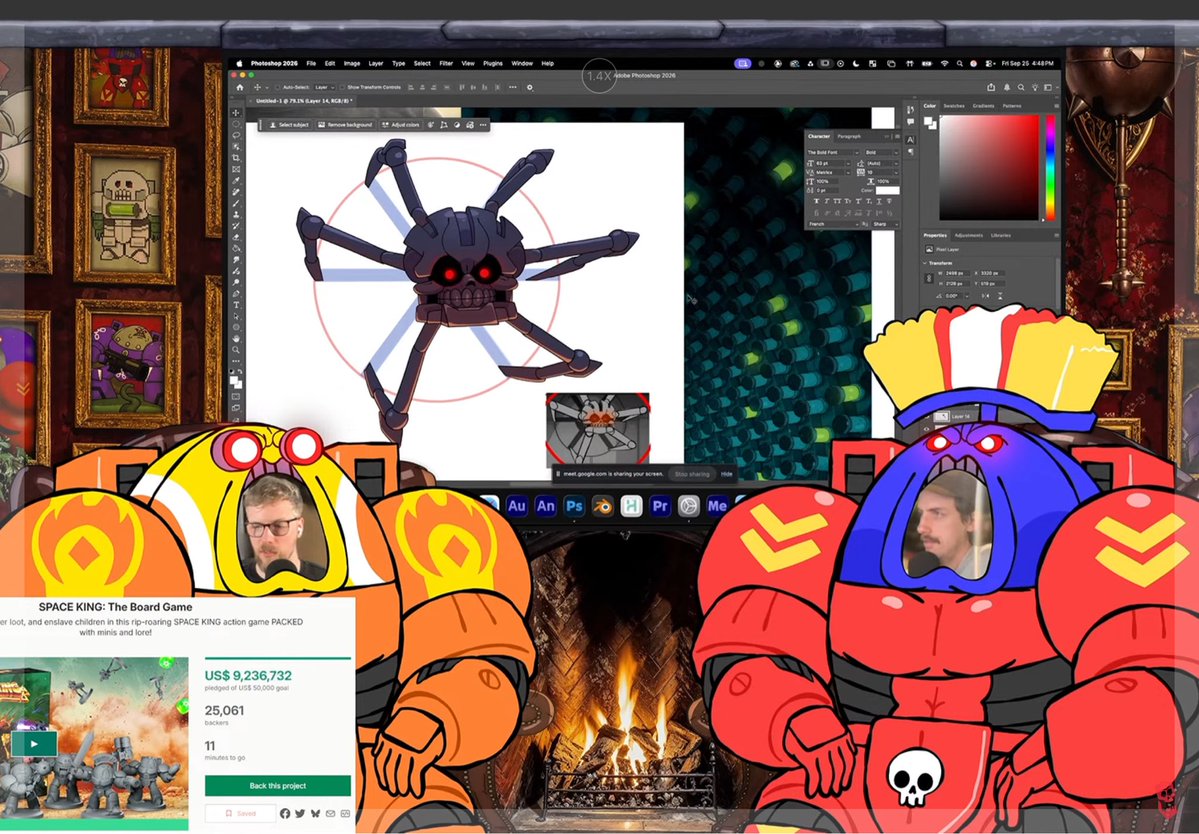This screenshot has height=834, width=1199.
Task: Toggle Underline in Character panel
Action: click(879, 201)
